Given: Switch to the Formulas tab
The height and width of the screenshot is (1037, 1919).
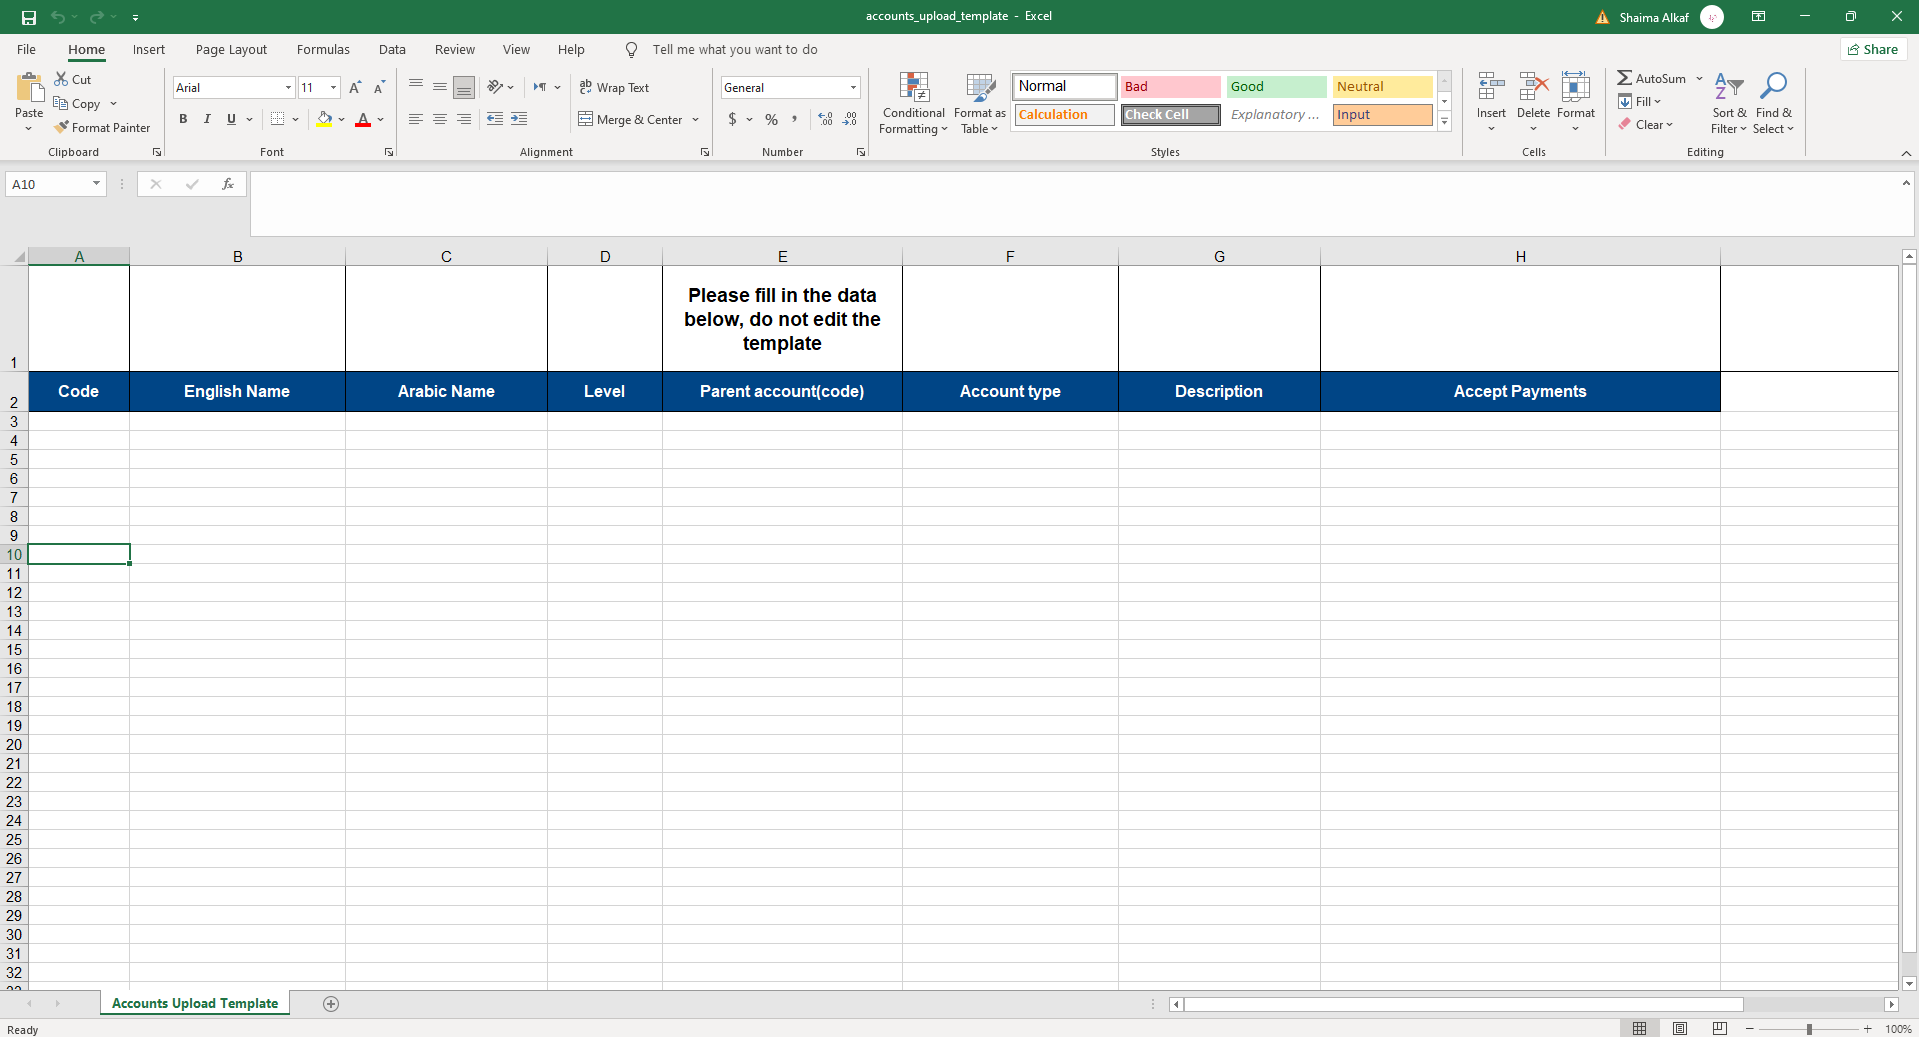Looking at the screenshot, I should (x=323, y=50).
